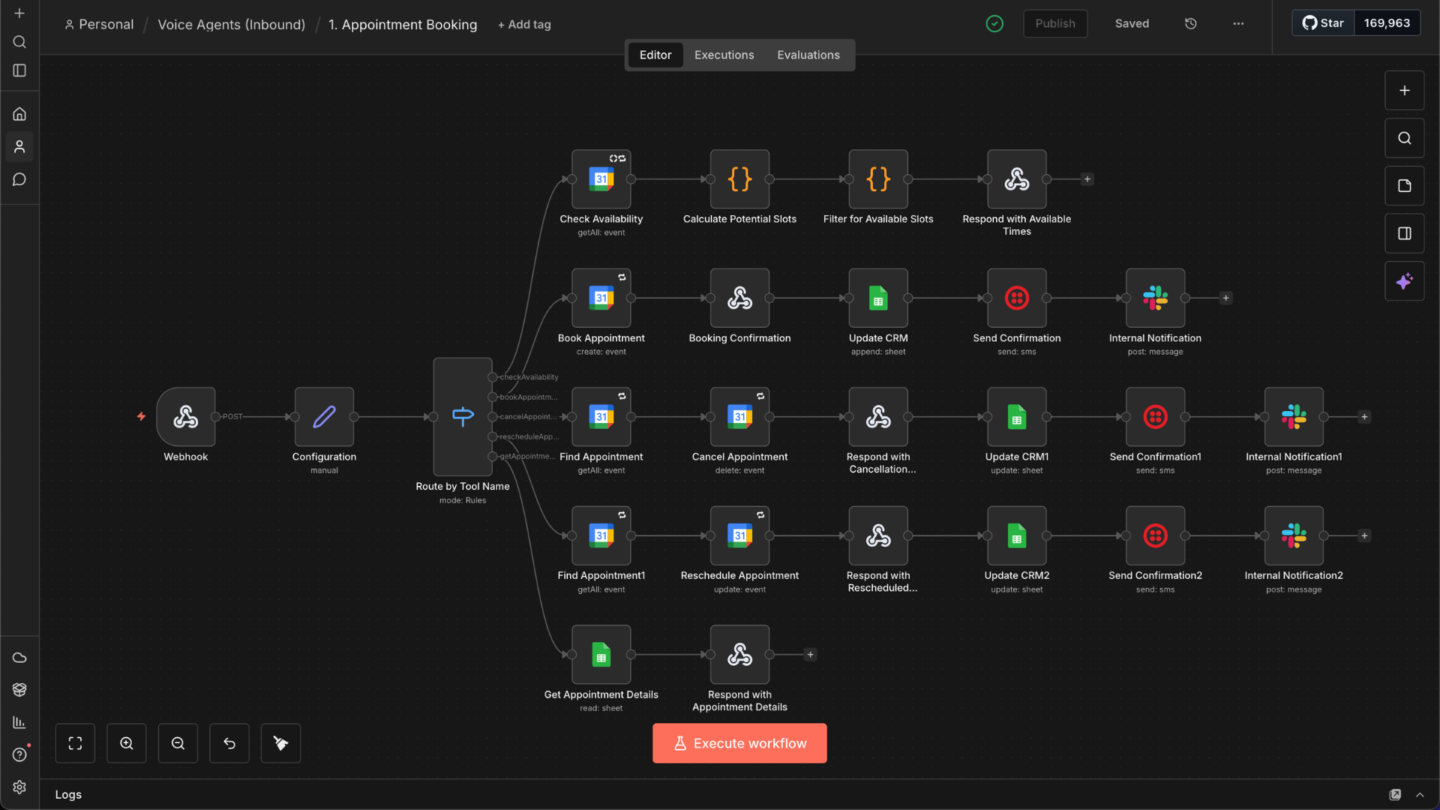Click Add tag next to workflow name
Viewport: 1440px width, 810px height.
click(x=524, y=25)
